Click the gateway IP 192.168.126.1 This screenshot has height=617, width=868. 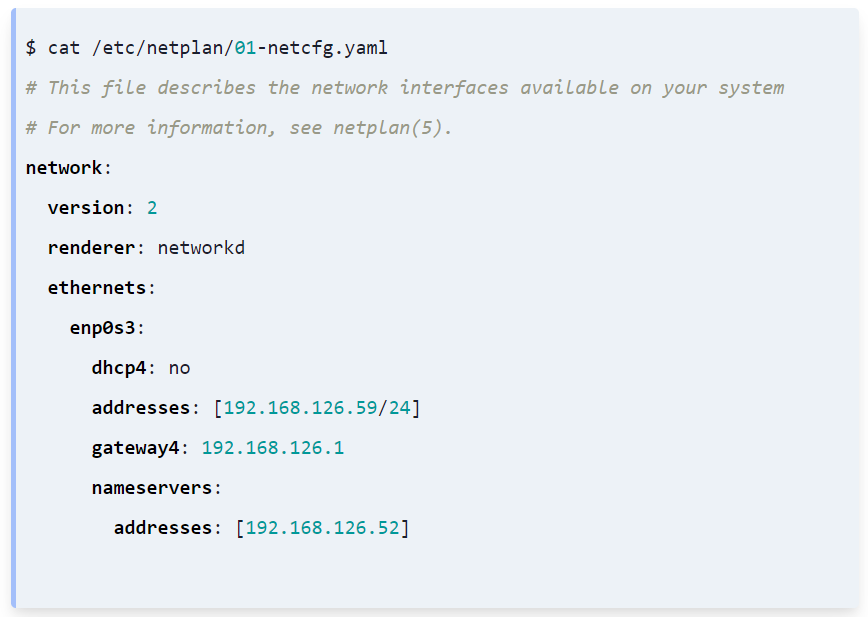tap(273, 448)
